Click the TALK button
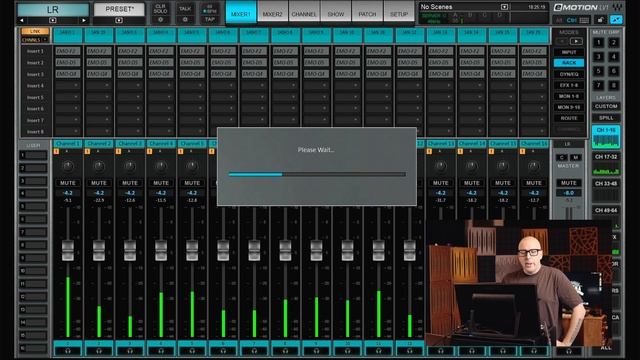640x360 pixels. click(185, 9)
